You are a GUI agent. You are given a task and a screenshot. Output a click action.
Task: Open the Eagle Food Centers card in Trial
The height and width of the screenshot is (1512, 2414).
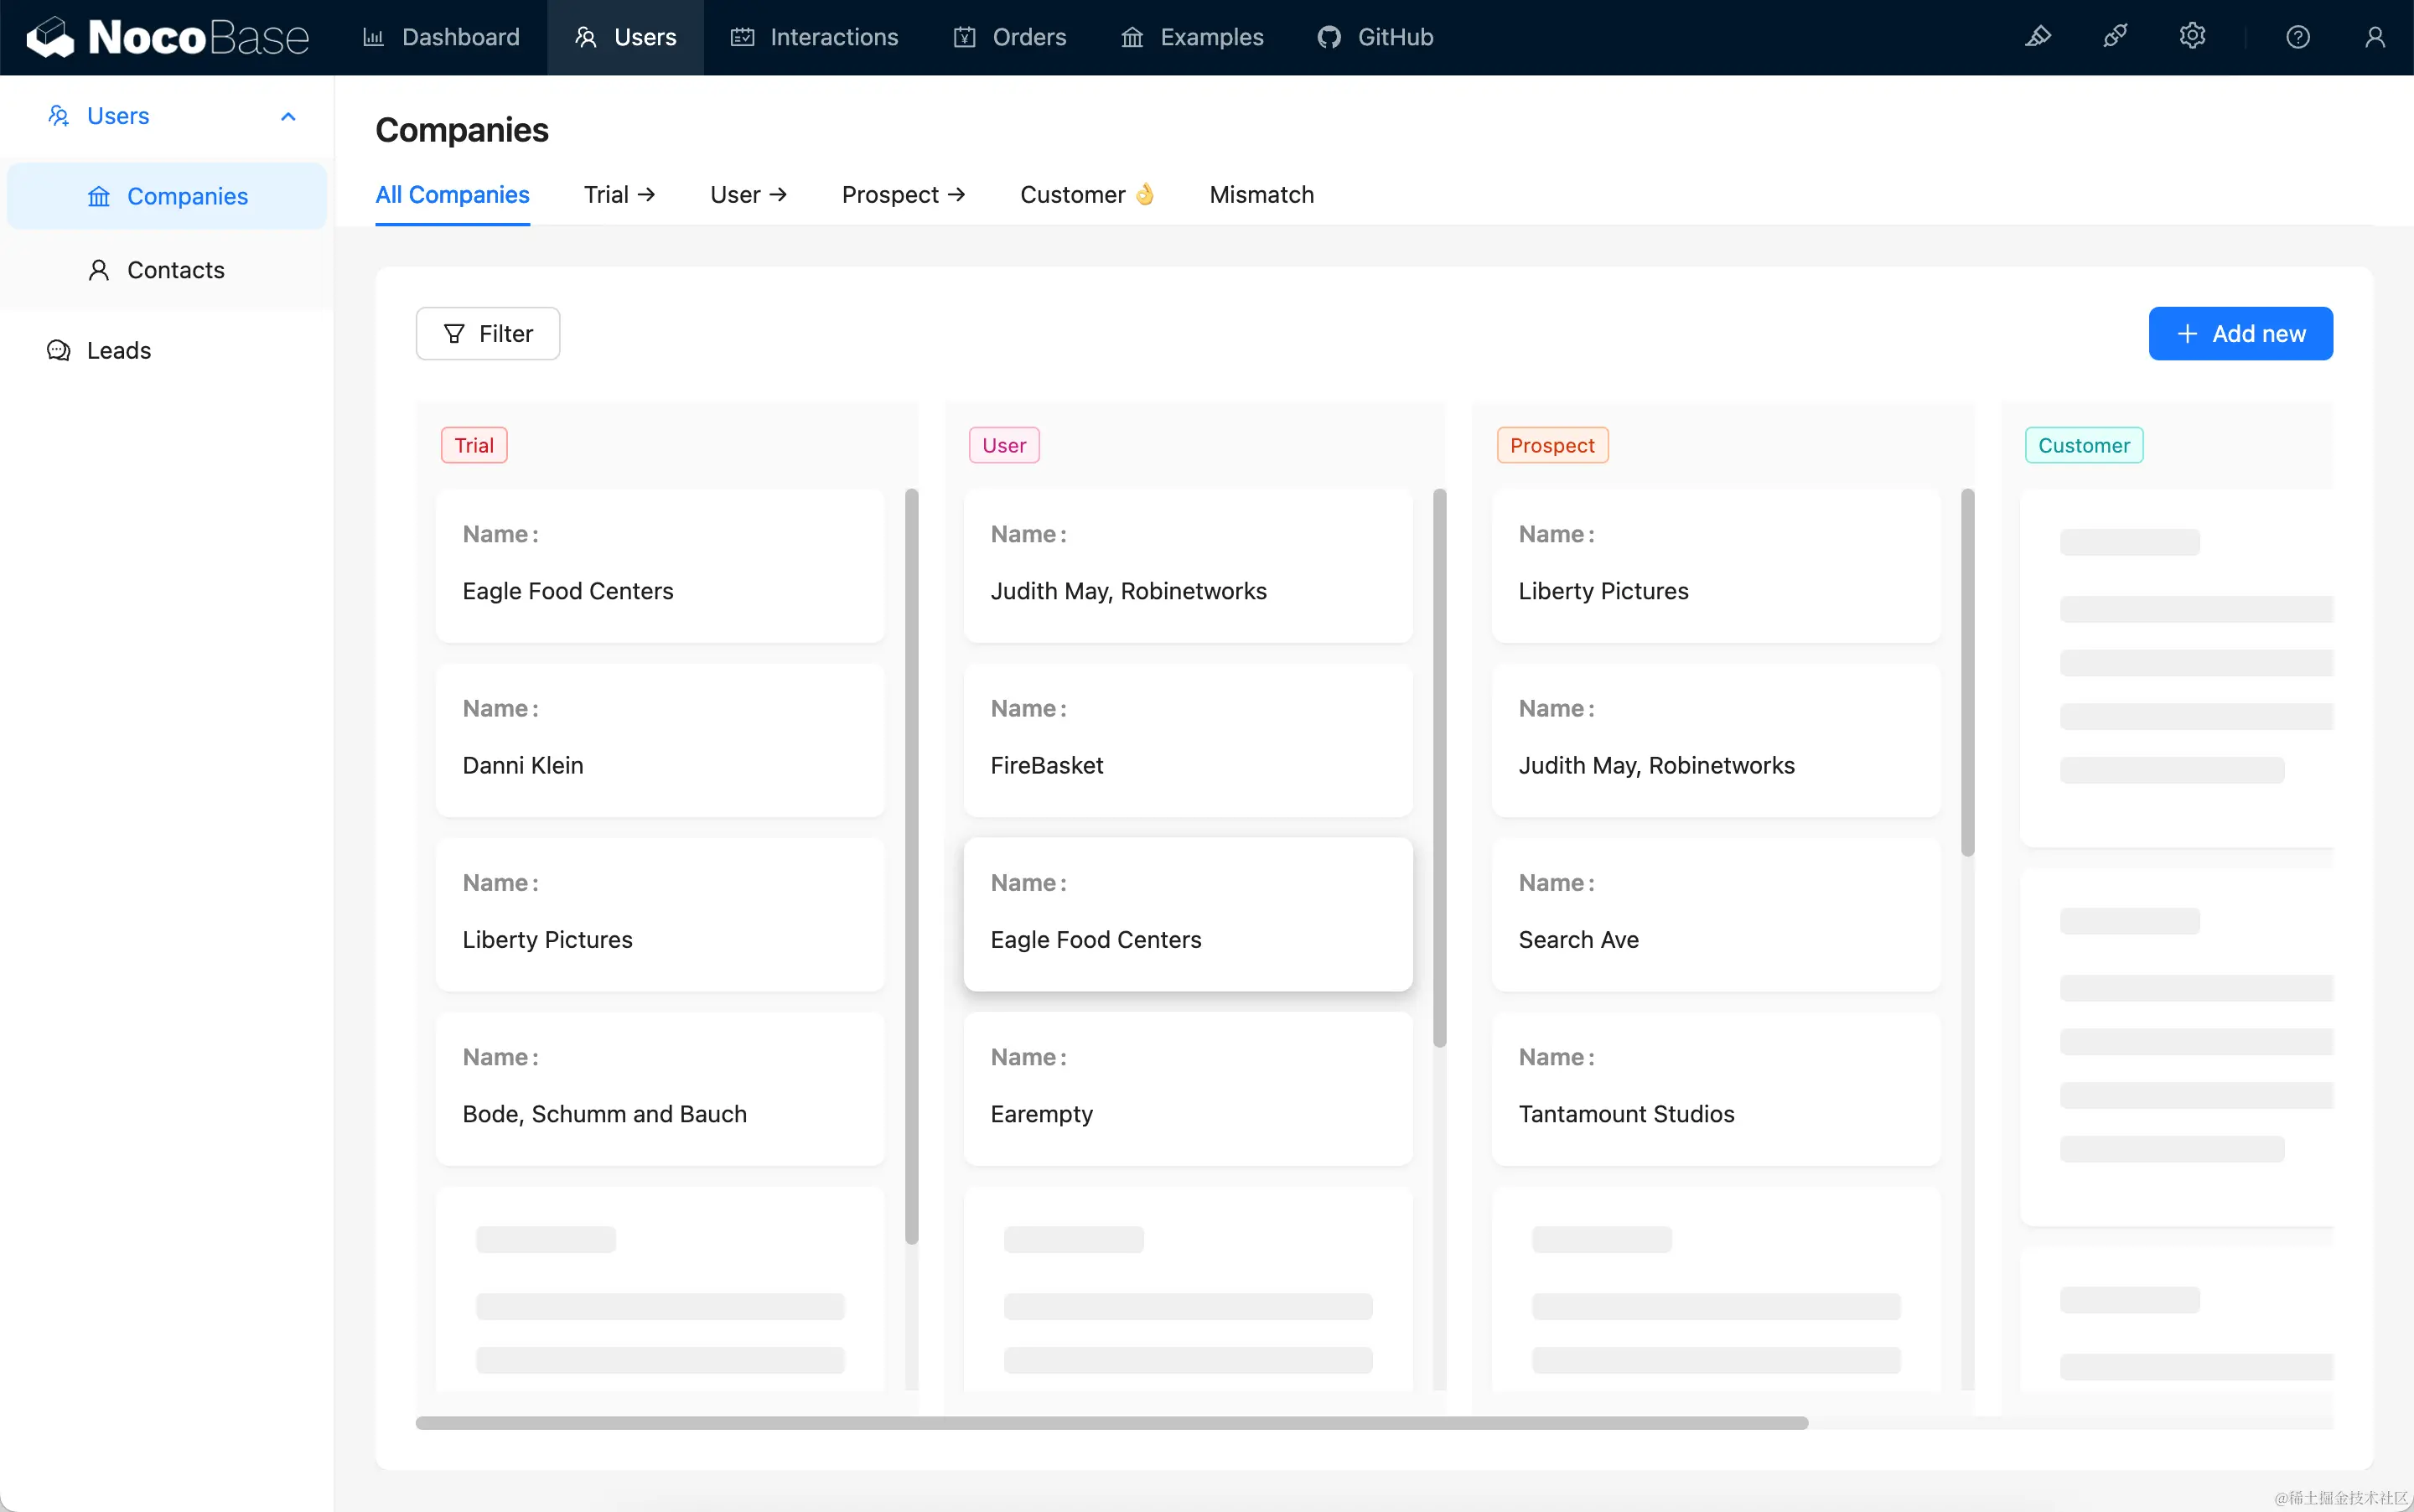pos(660,565)
